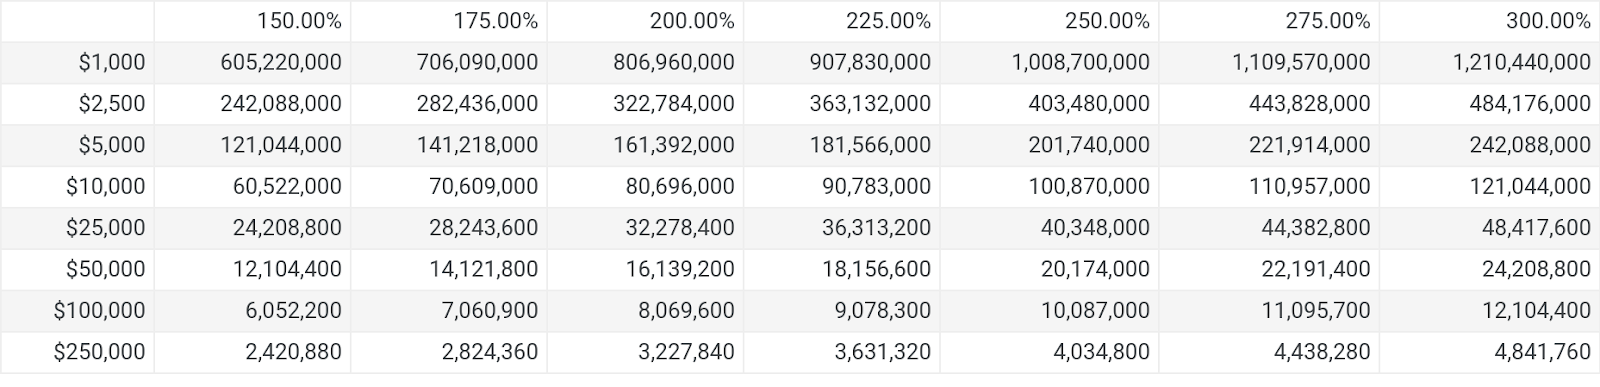Screen dimensions: 1600x387
Task: Select cell with value 2,420,880
Action: (x=252, y=352)
